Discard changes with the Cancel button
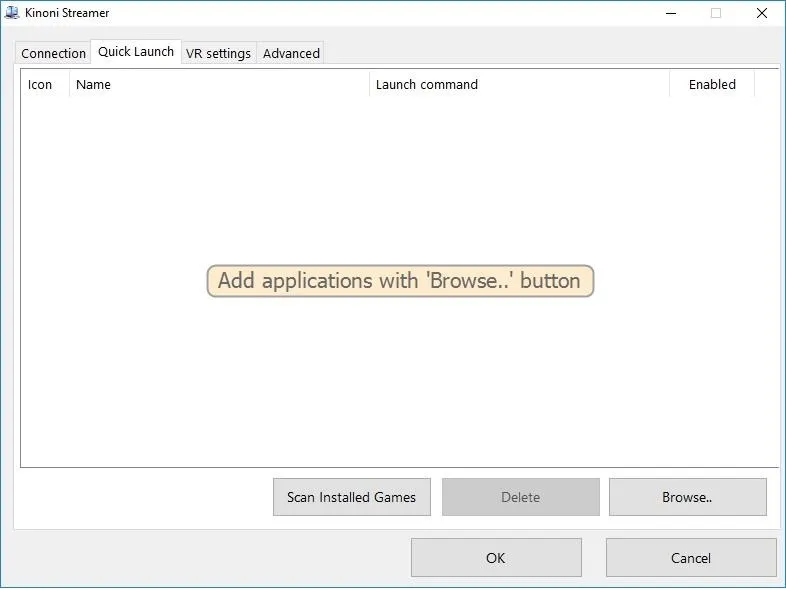The height and width of the screenshot is (589, 786). tap(691, 557)
